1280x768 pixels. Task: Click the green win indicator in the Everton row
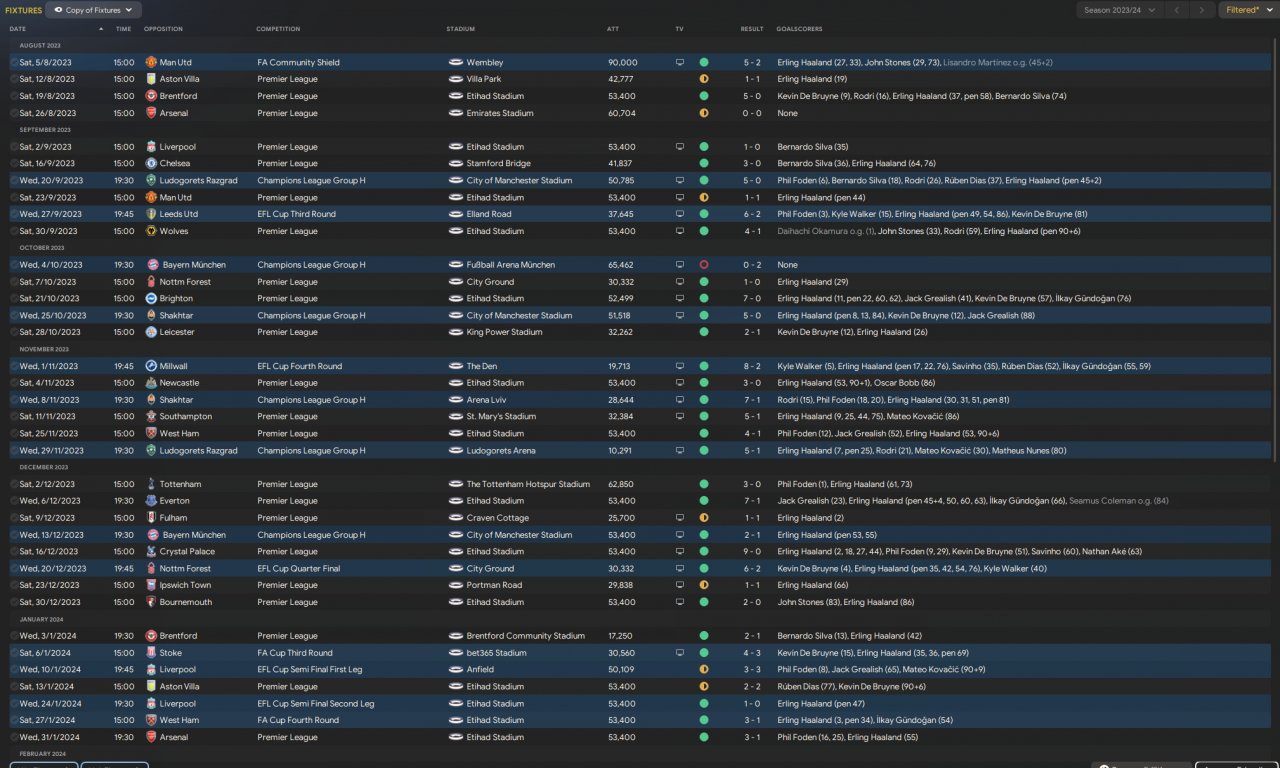(x=704, y=501)
